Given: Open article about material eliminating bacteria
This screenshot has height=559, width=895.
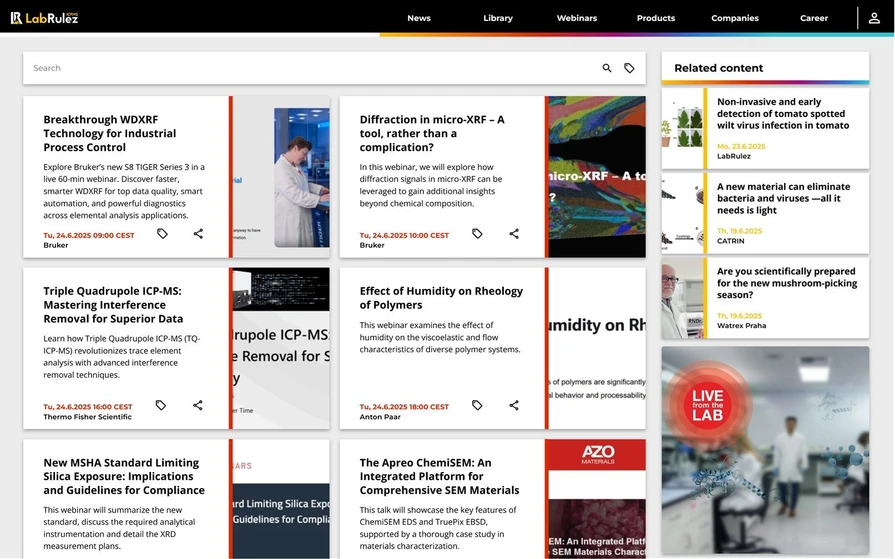Looking at the screenshot, I should click(x=784, y=198).
